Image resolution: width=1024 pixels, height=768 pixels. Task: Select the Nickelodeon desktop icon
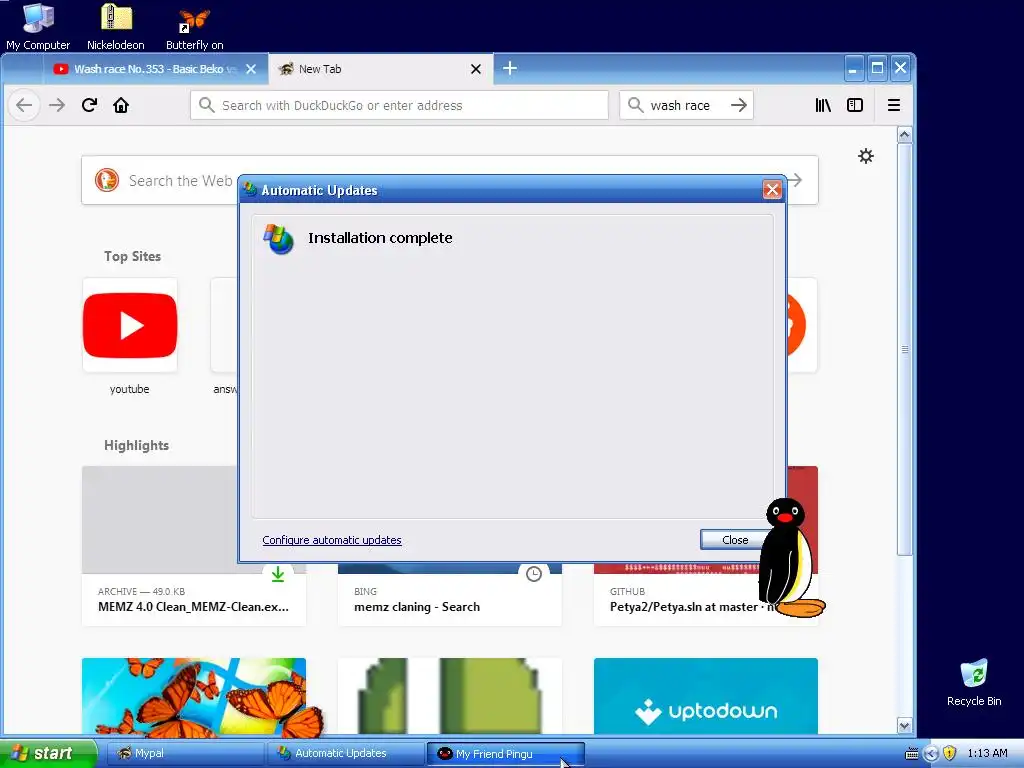pos(116,27)
